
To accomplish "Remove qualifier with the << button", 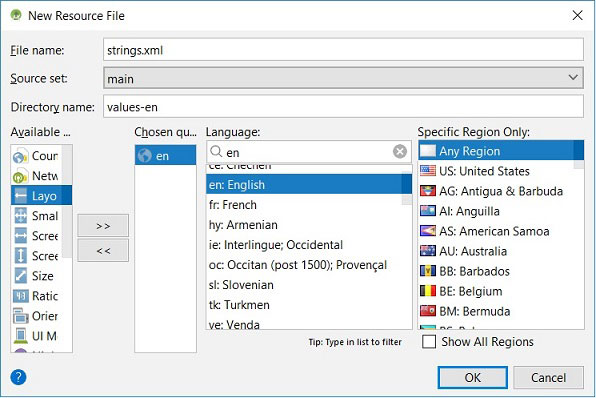I will tap(103, 251).
